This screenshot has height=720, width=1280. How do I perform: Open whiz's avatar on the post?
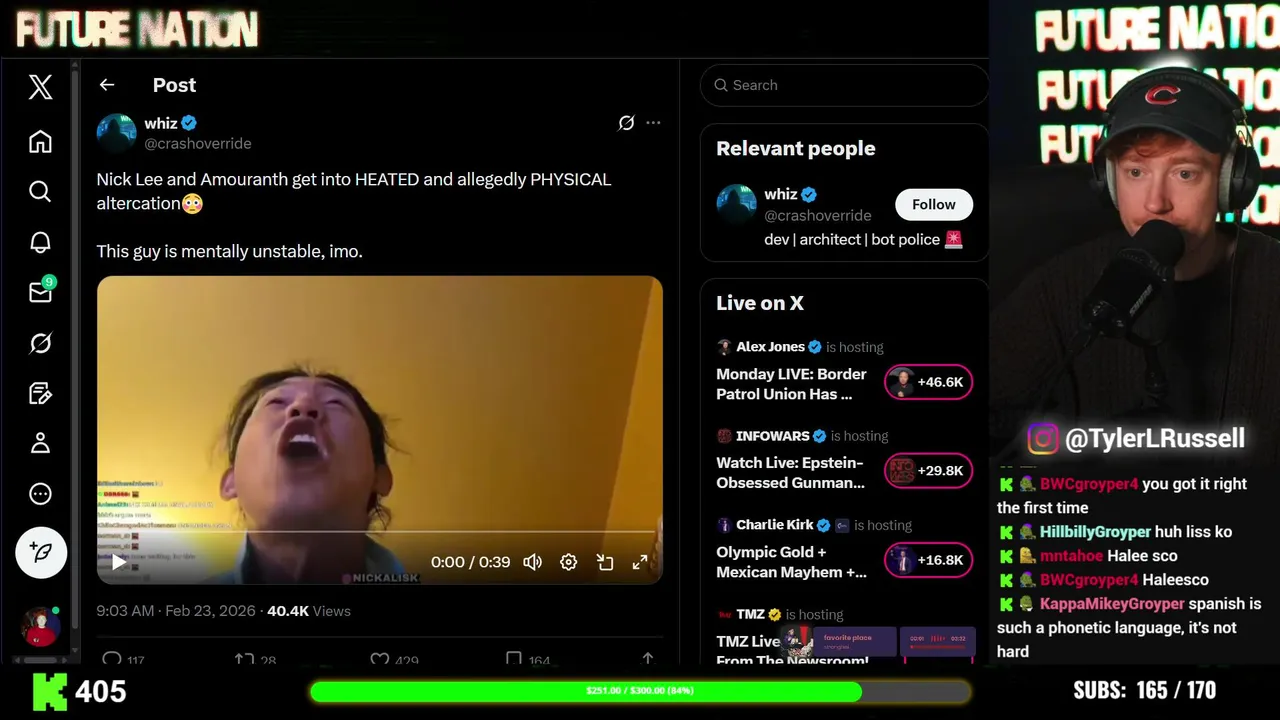[116, 133]
